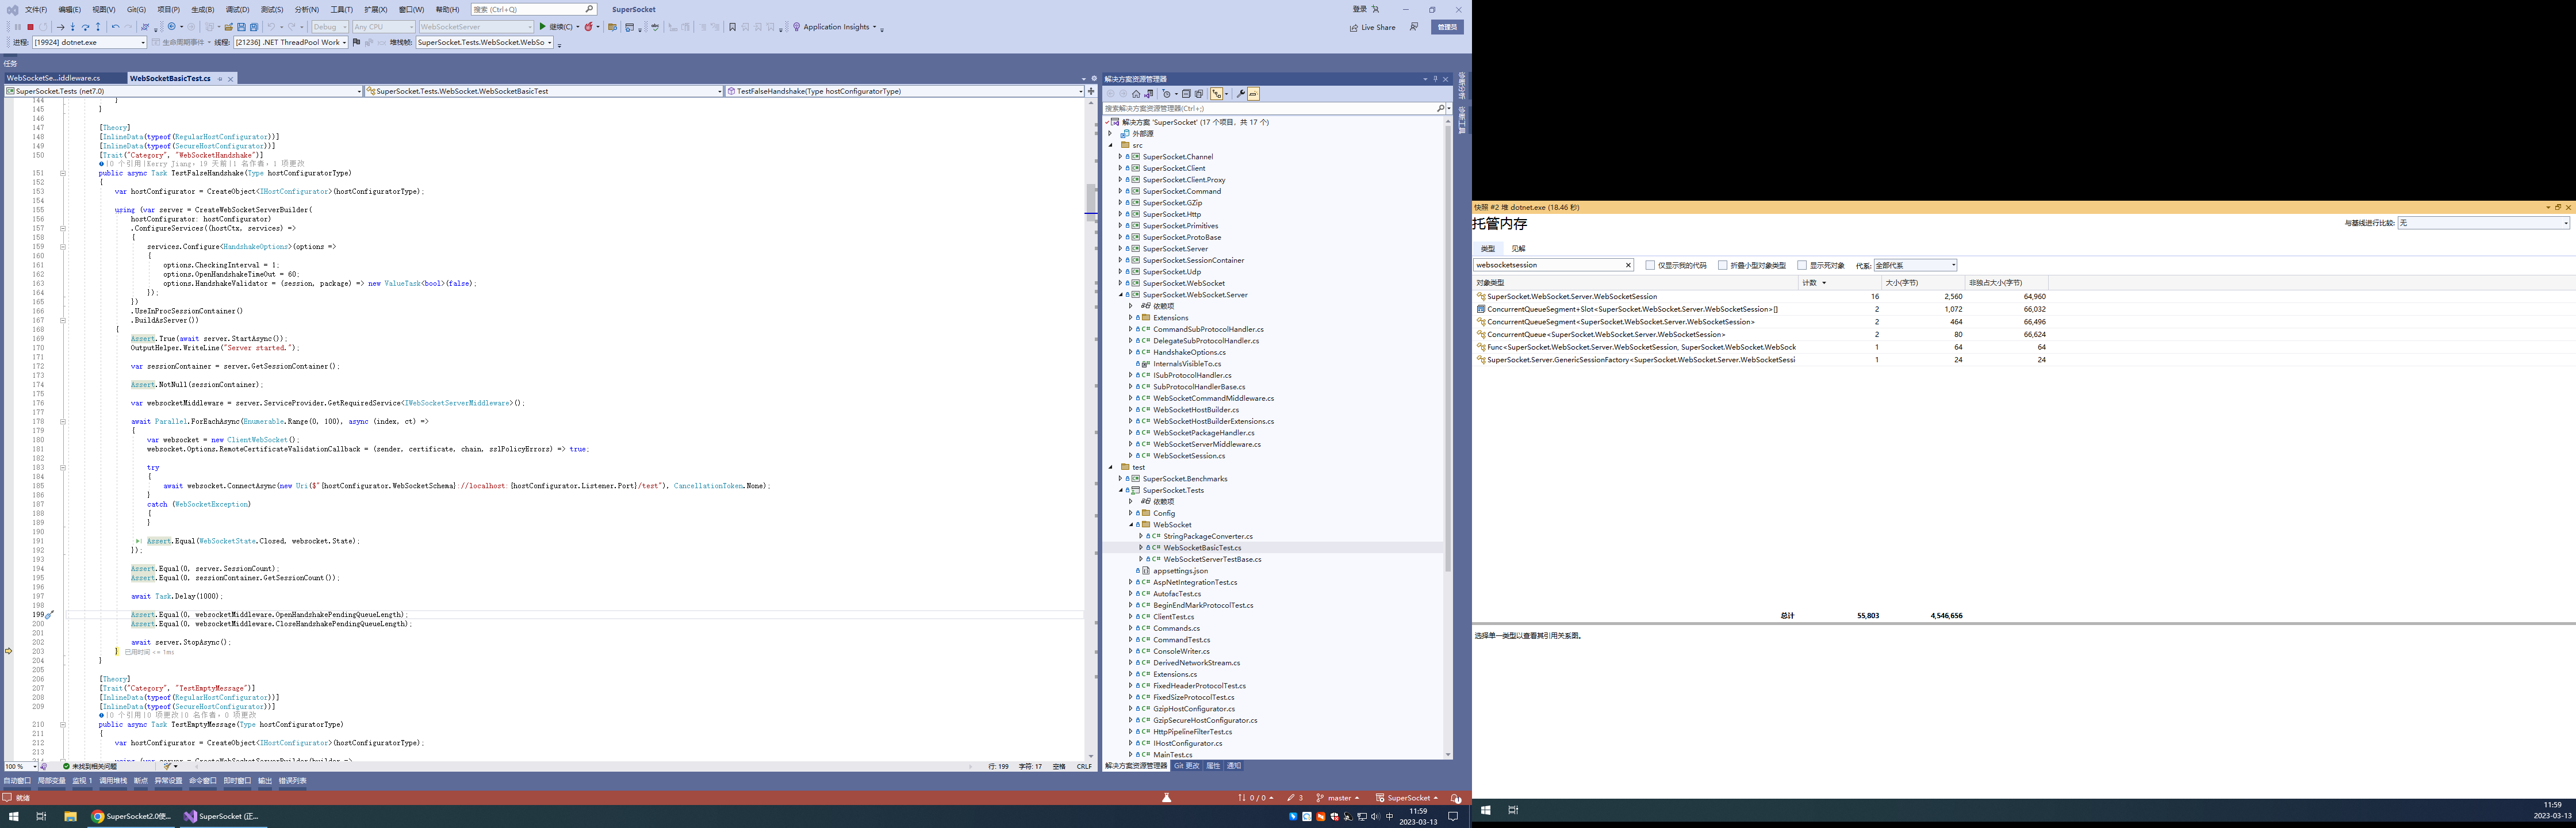This screenshot has height=828, width=2576.
Task: Click the Step Over debug icon
Action: tap(85, 27)
